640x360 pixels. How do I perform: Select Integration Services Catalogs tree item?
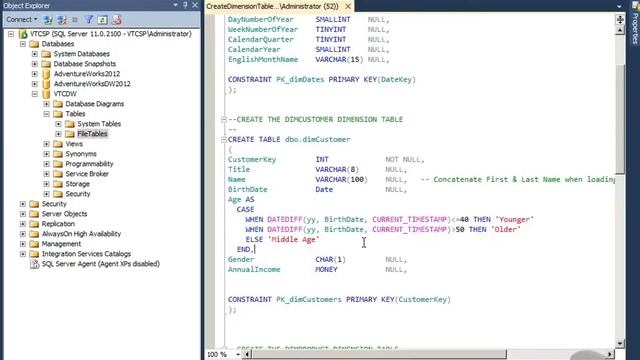point(86,254)
